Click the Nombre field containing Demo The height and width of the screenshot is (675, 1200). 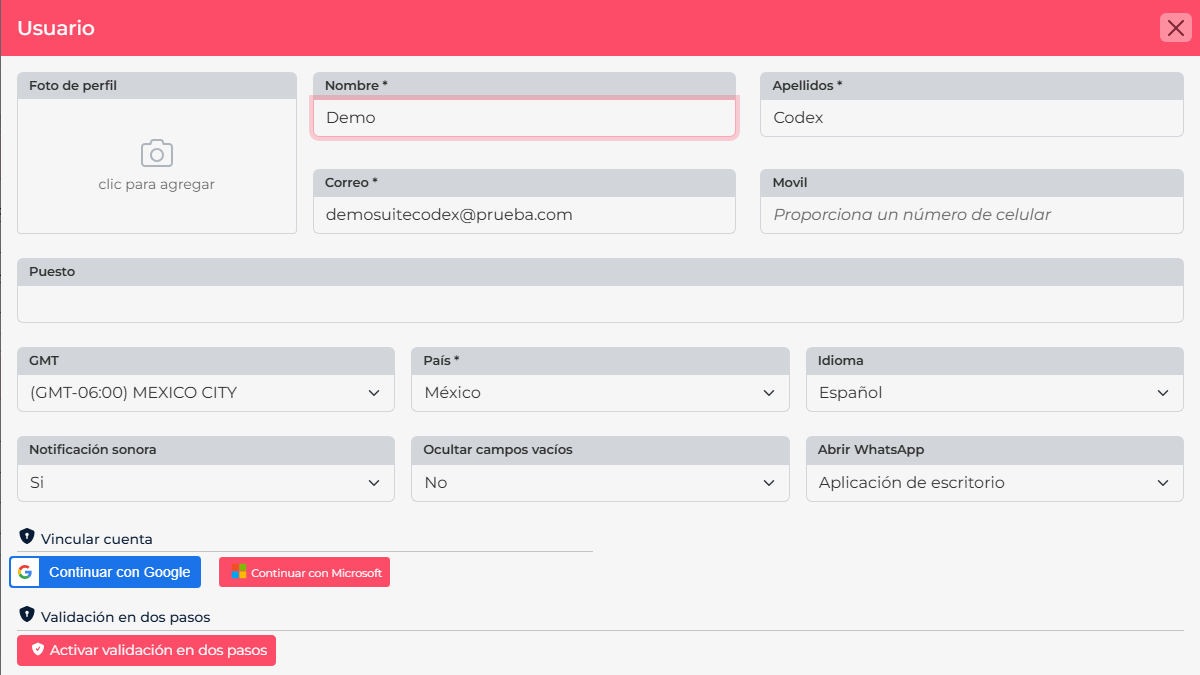[524, 117]
